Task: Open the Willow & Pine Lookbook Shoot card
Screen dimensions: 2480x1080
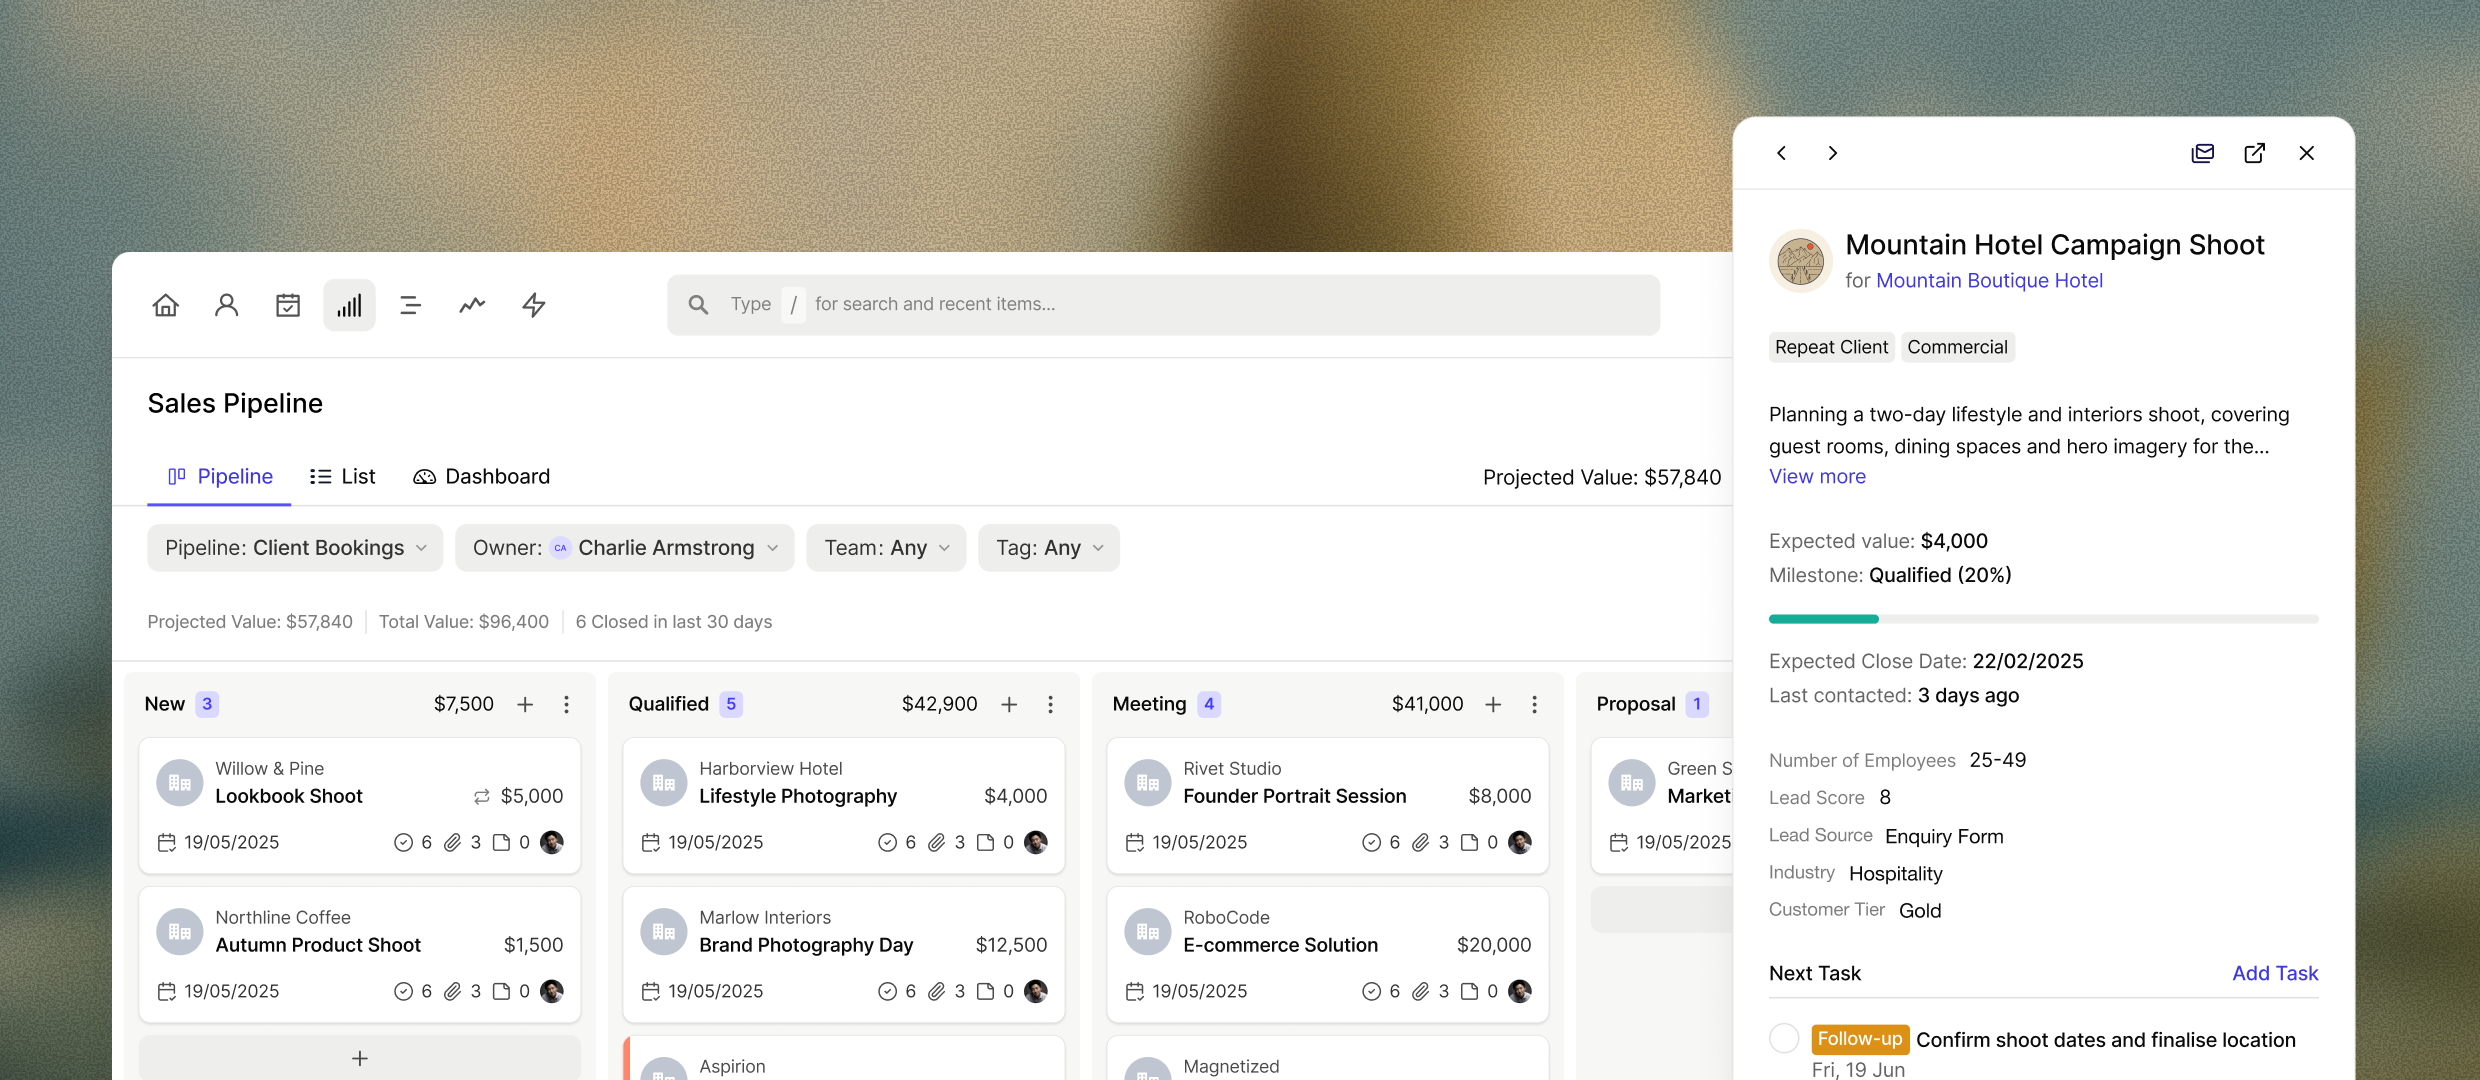Action: click(360, 806)
